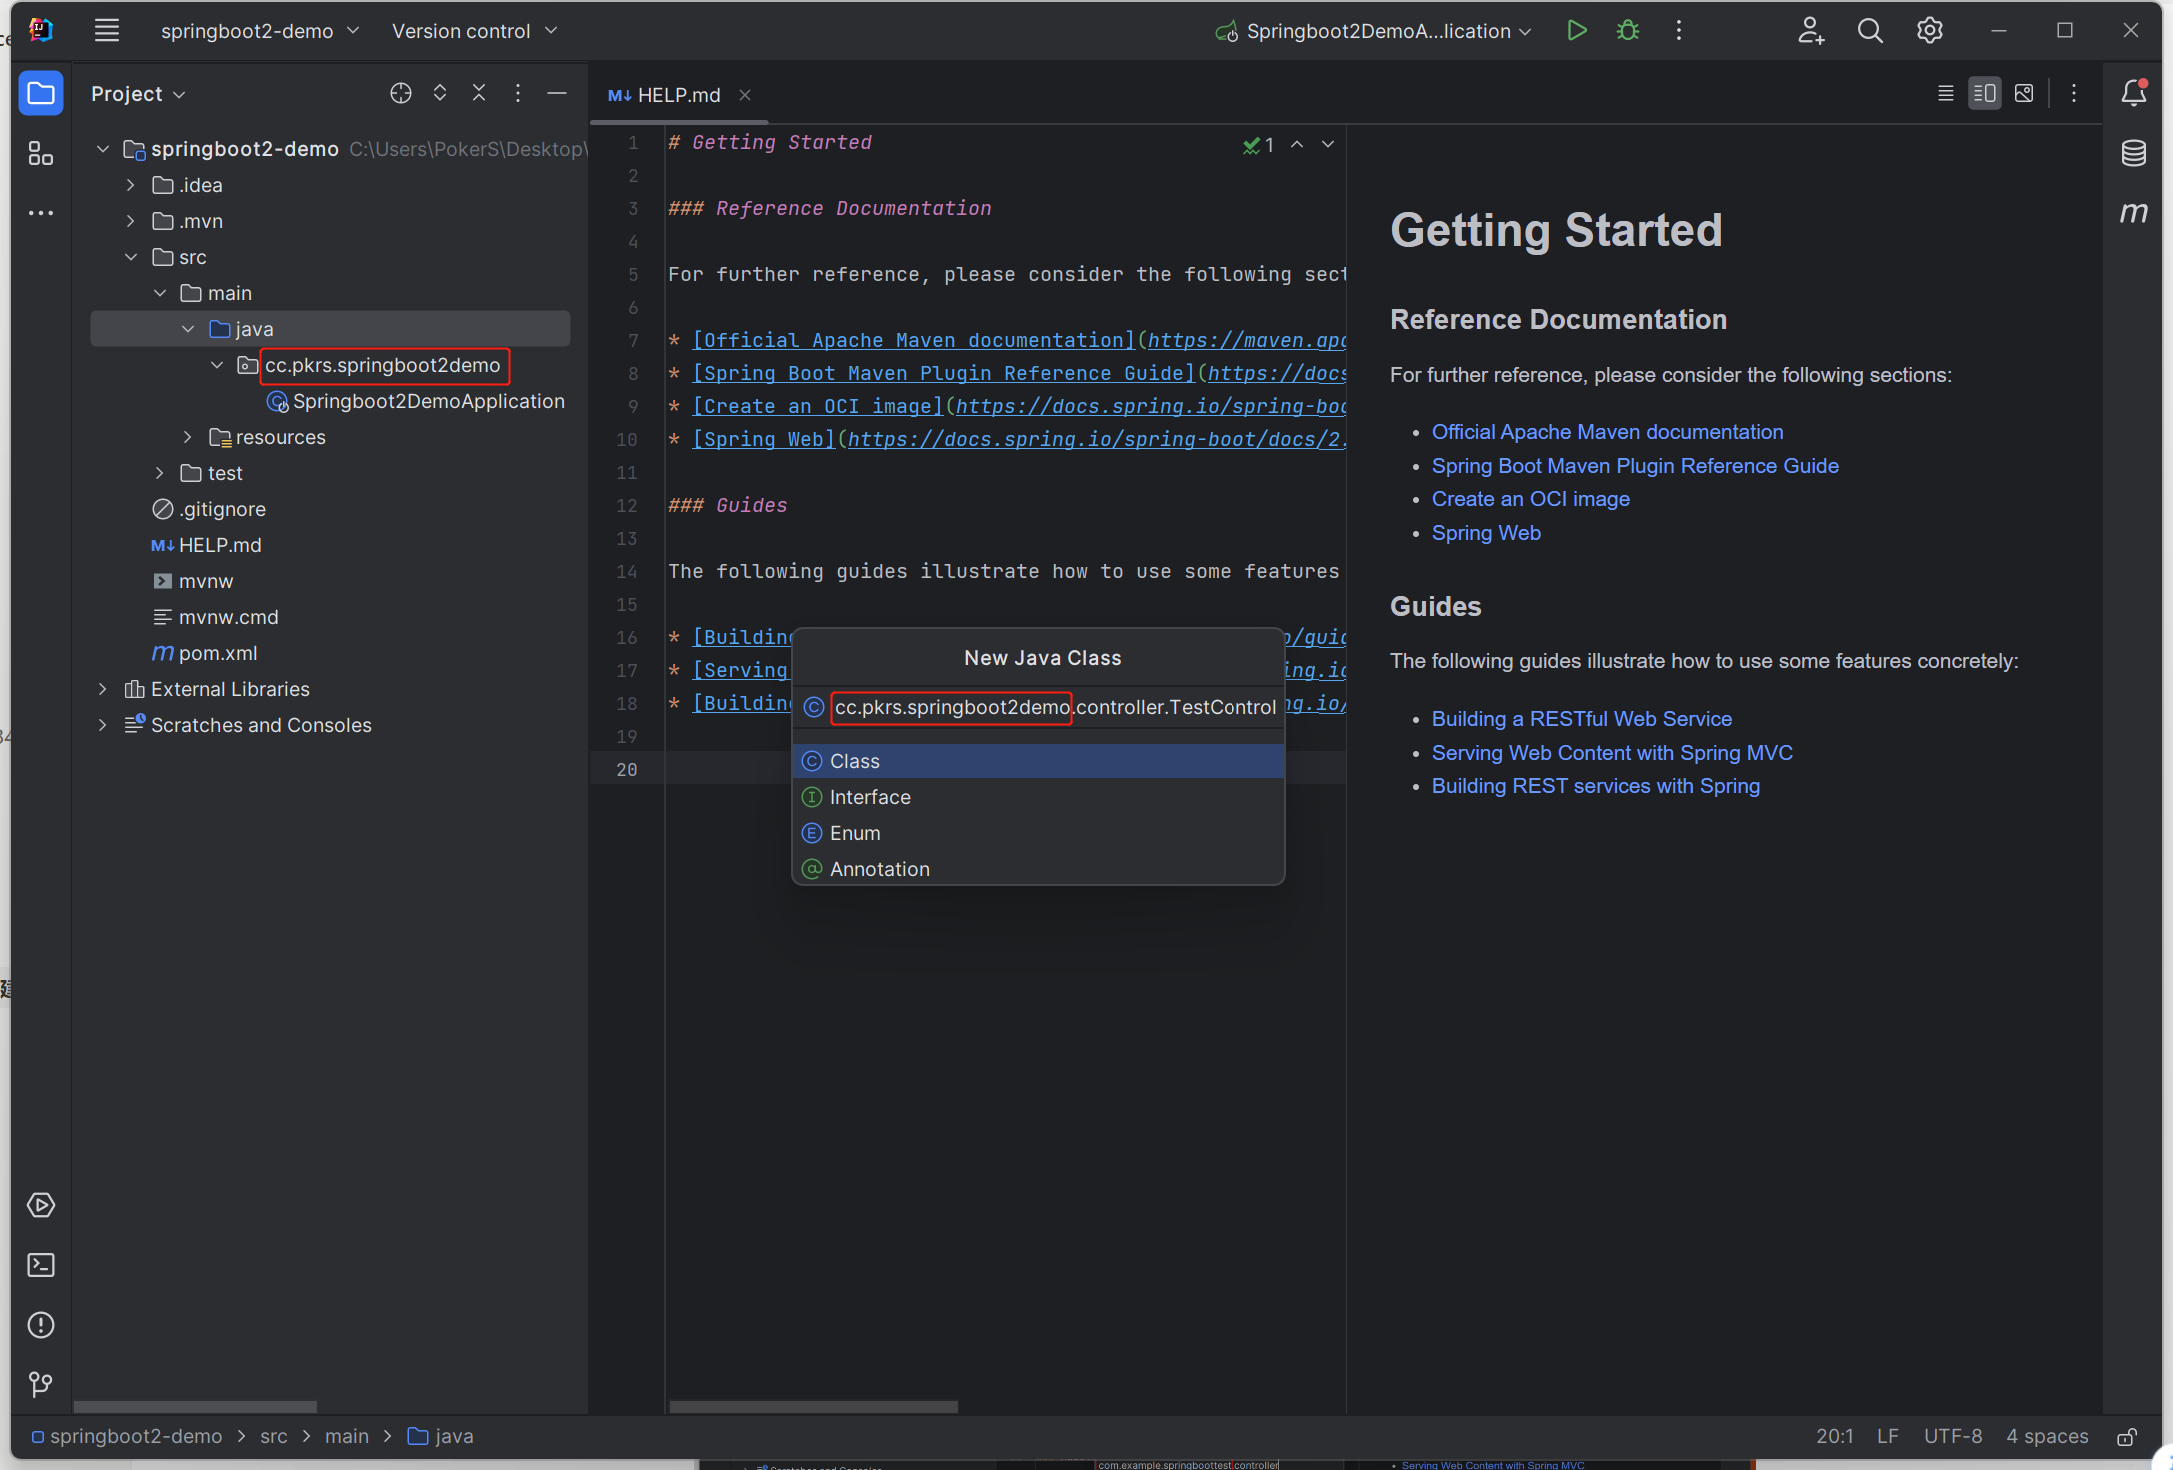Close the HELP.md tab
The image size is (2173, 1470).
(x=745, y=95)
